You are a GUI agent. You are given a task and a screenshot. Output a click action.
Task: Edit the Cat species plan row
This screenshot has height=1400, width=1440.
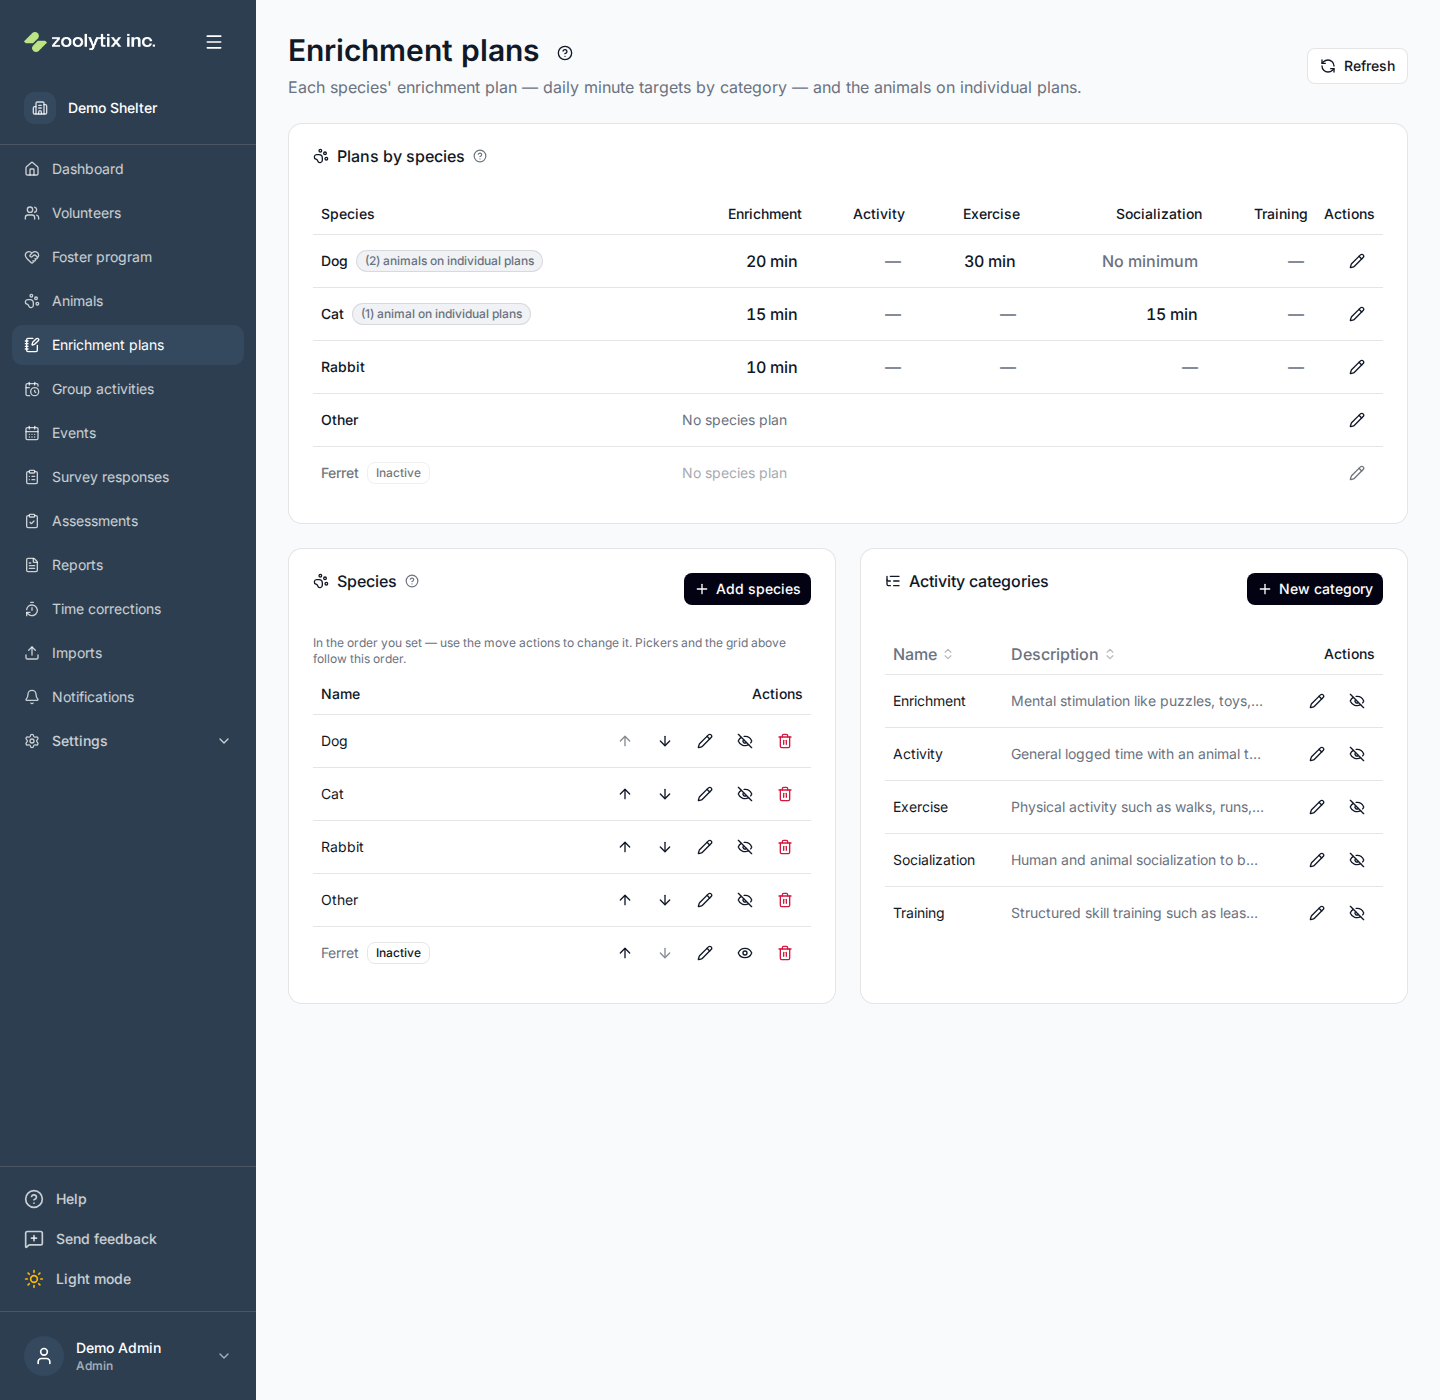click(1357, 314)
